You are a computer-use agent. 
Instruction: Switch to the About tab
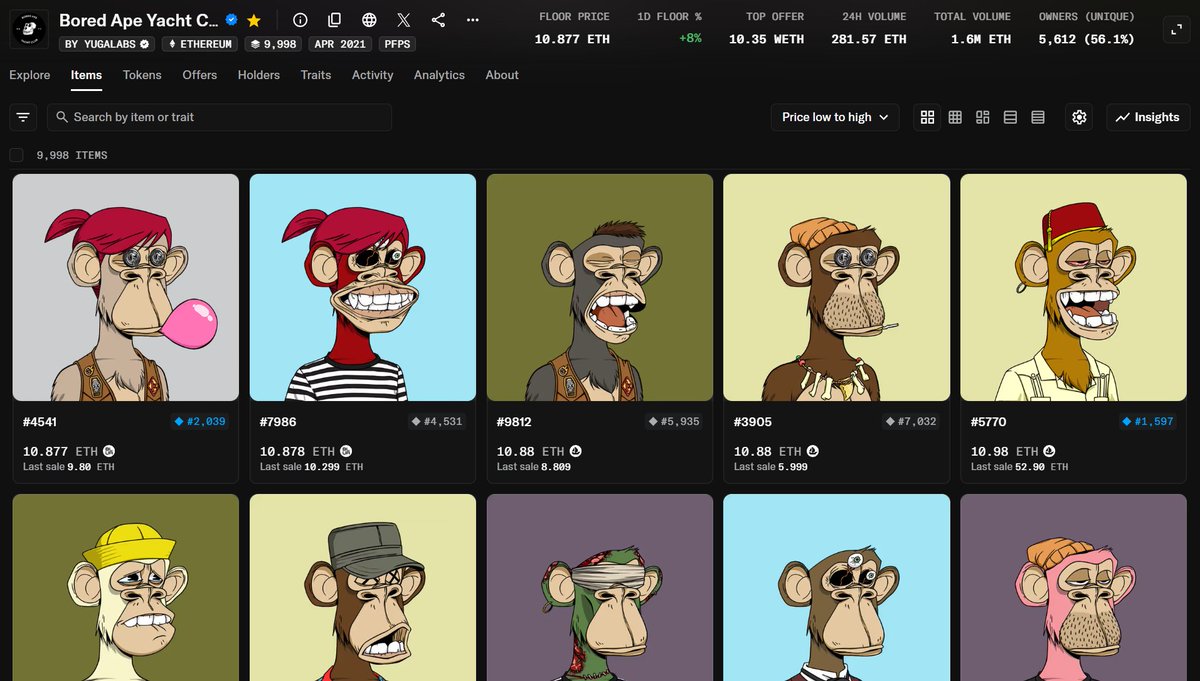pyautogui.click(x=502, y=75)
